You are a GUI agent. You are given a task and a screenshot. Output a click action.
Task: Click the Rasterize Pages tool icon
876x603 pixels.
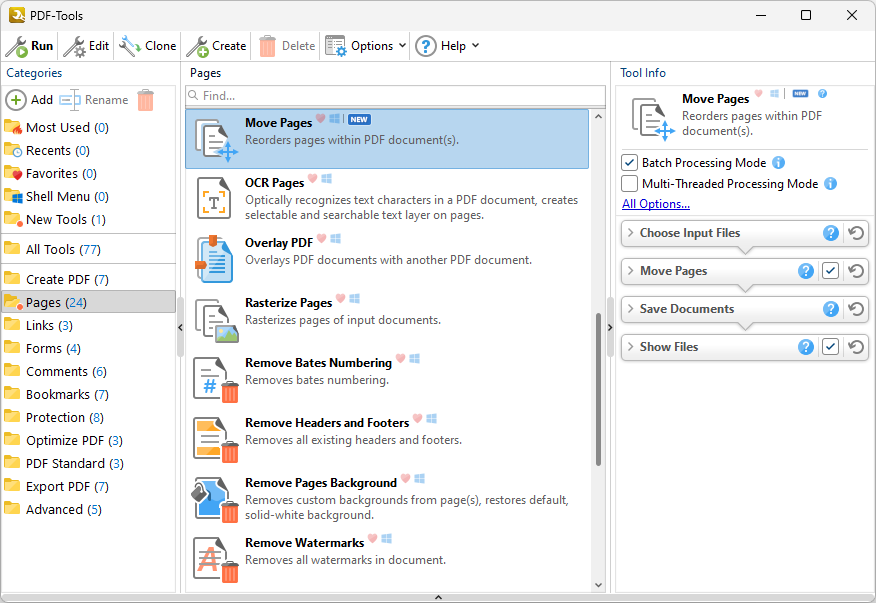click(213, 317)
